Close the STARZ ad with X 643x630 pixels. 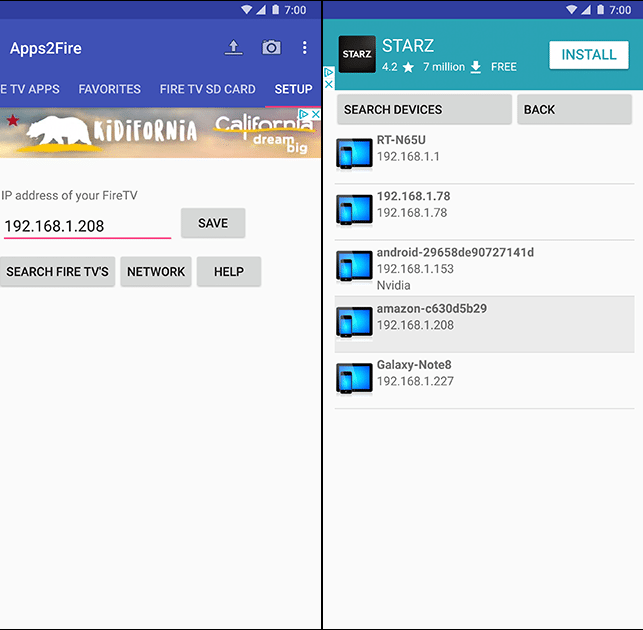(329, 84)
